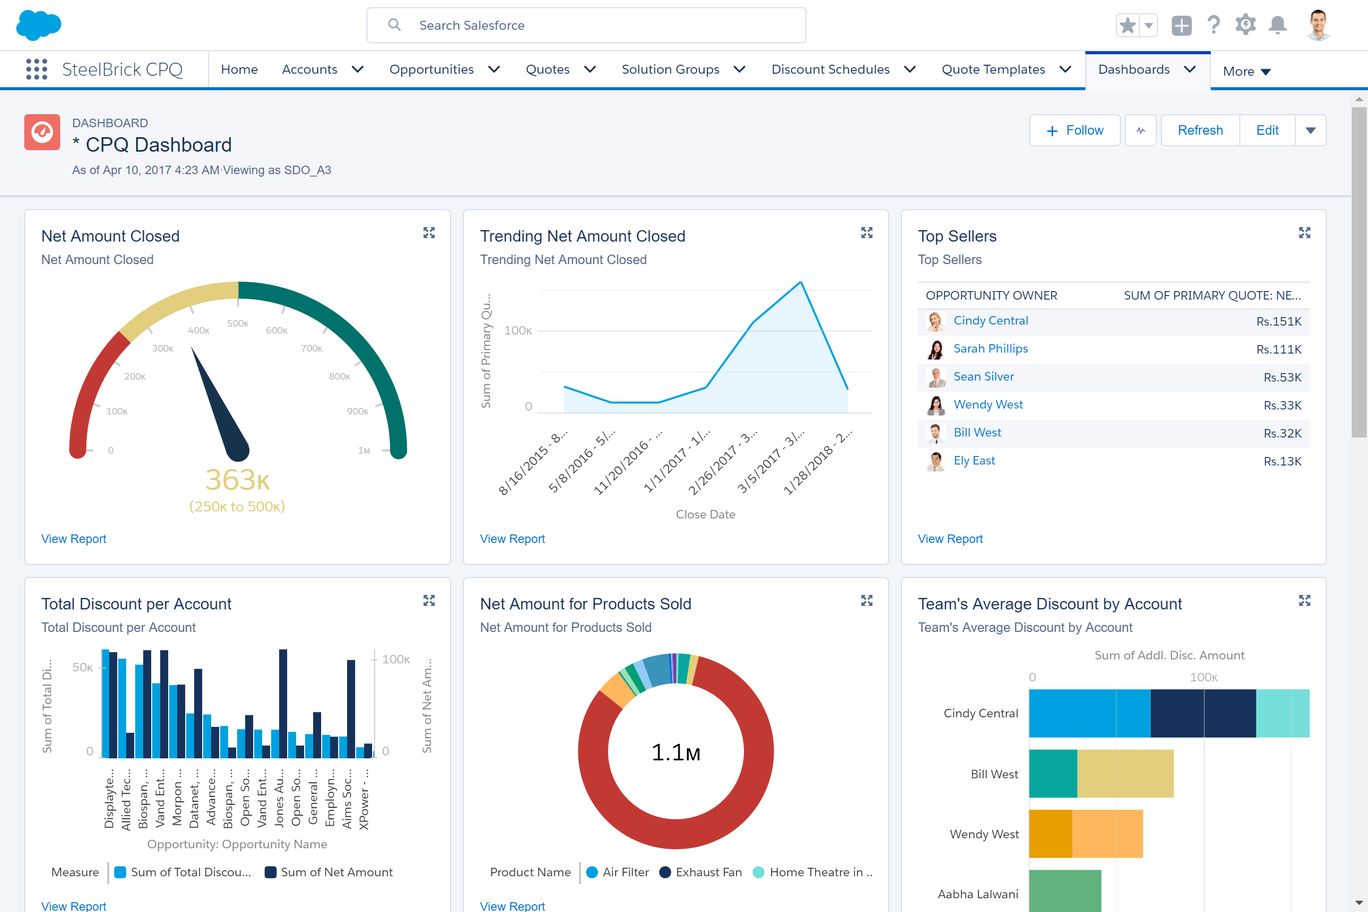Expand the Top Sellers widget

tap(1304, 233)
